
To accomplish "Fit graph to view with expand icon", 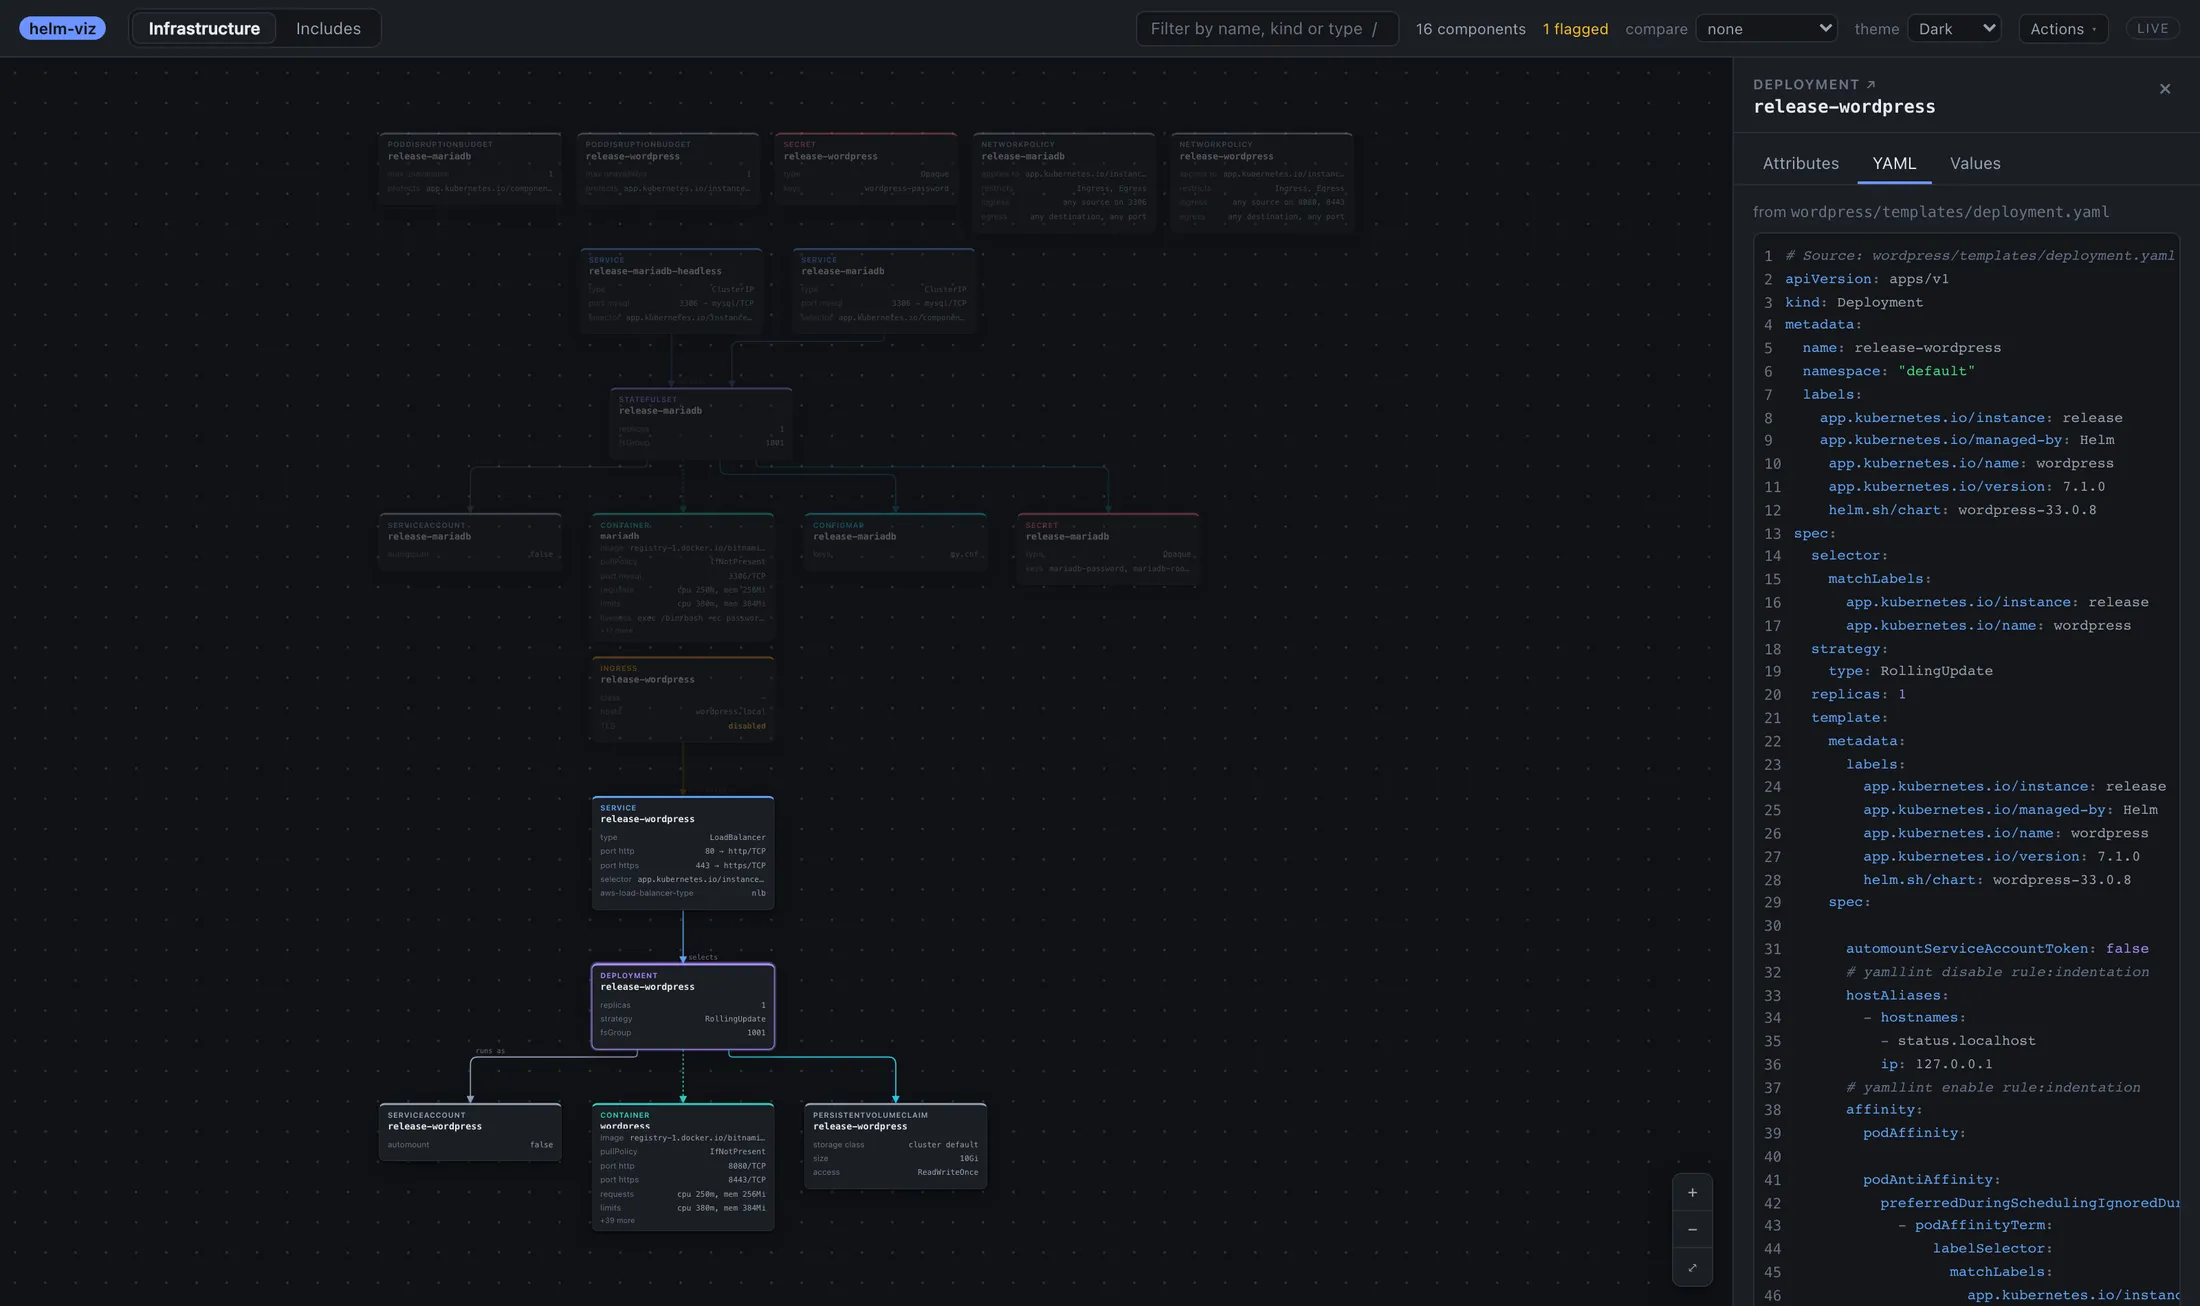I will 1692,1267.
